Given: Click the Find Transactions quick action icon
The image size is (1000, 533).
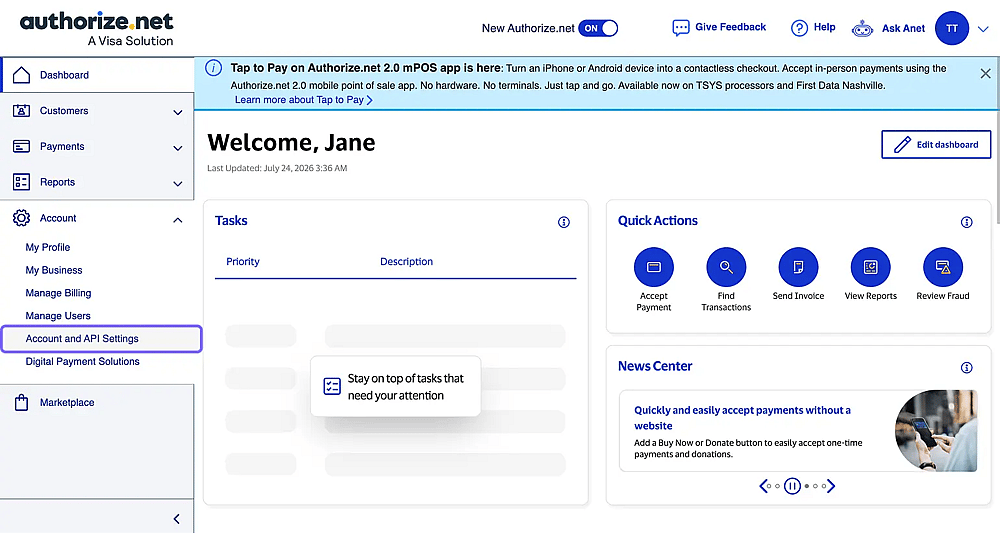Looking at the screenshot, I should point(726,267).
